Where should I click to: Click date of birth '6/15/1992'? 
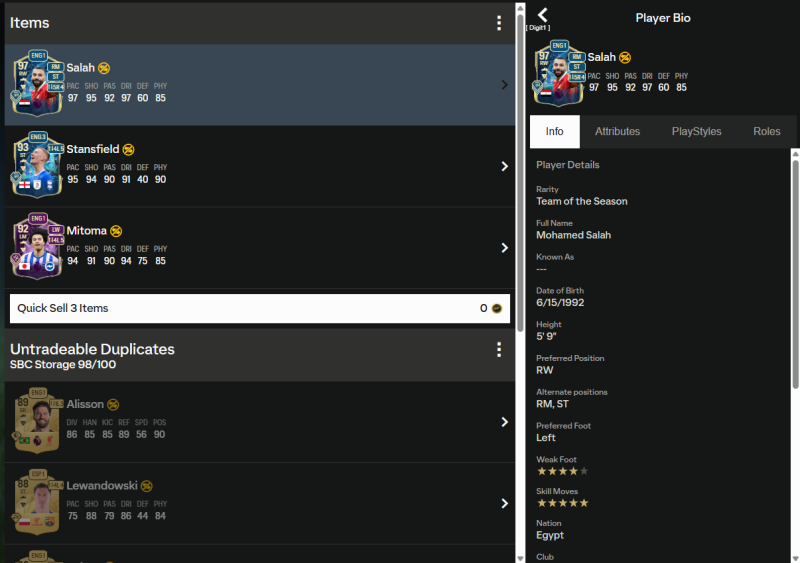coord(560,302)
